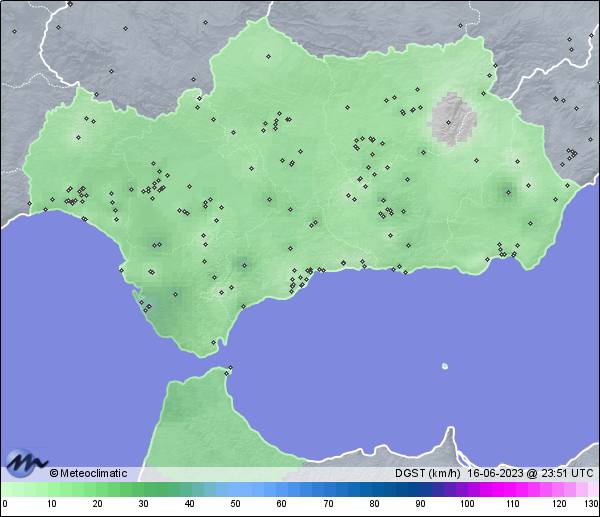Click the Meteoclimatic wave logo icon
The height and width of the screenshot is (517, 600).
coord(24,462)
